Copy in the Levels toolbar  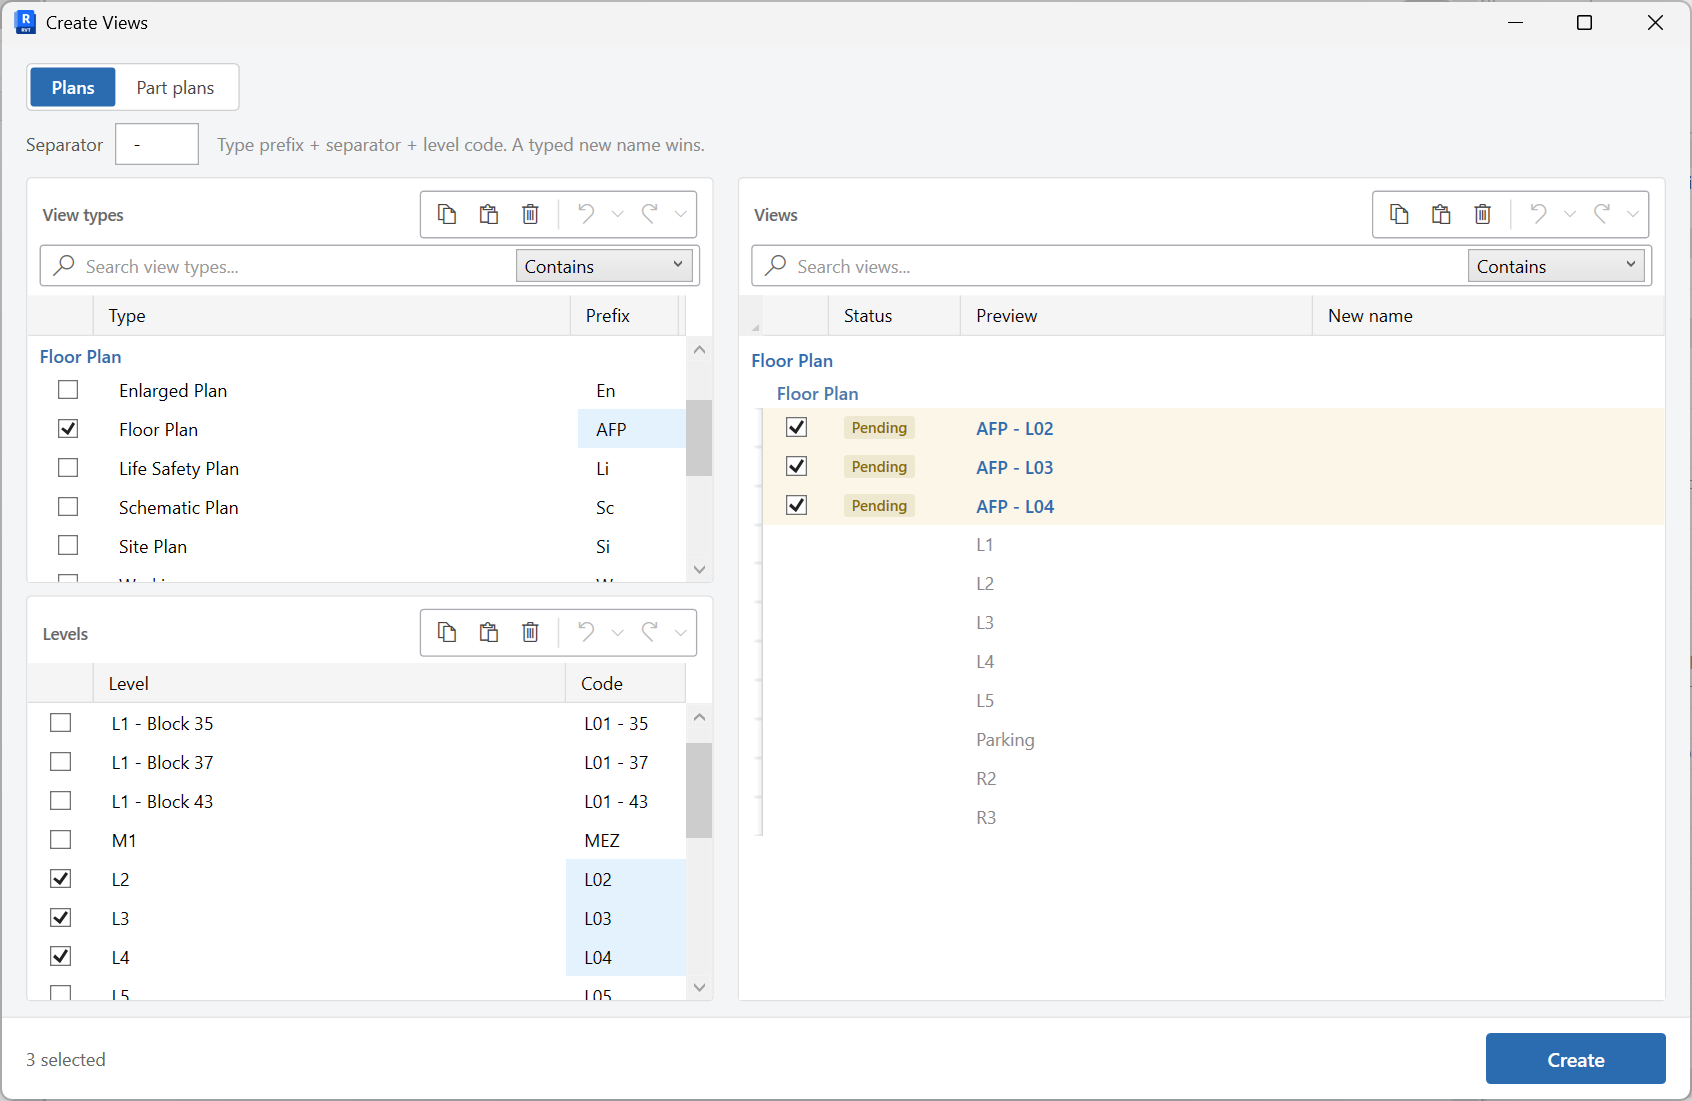(x=447, y=632)
